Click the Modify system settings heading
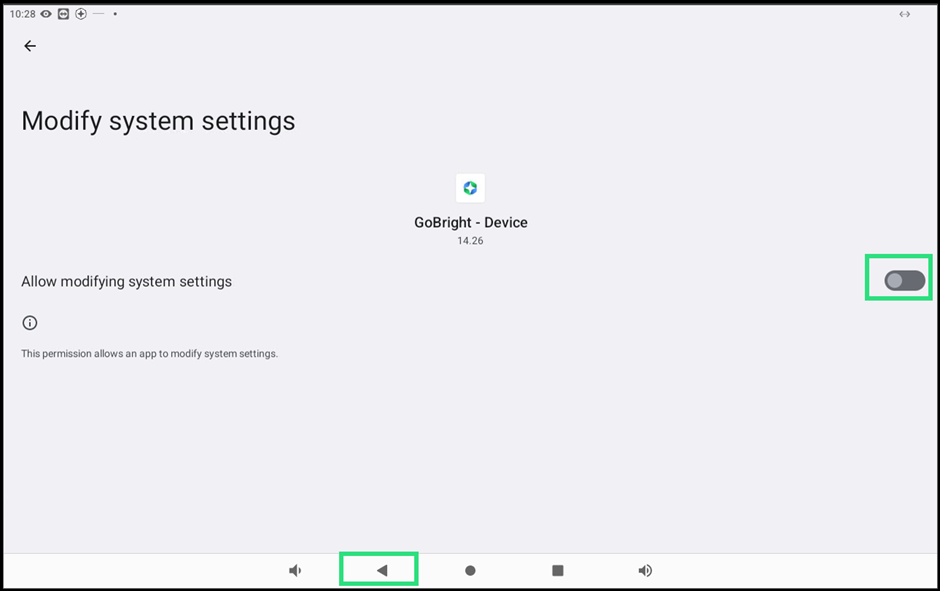This screenshot has width=940, height=591. (x=158, y=122)
